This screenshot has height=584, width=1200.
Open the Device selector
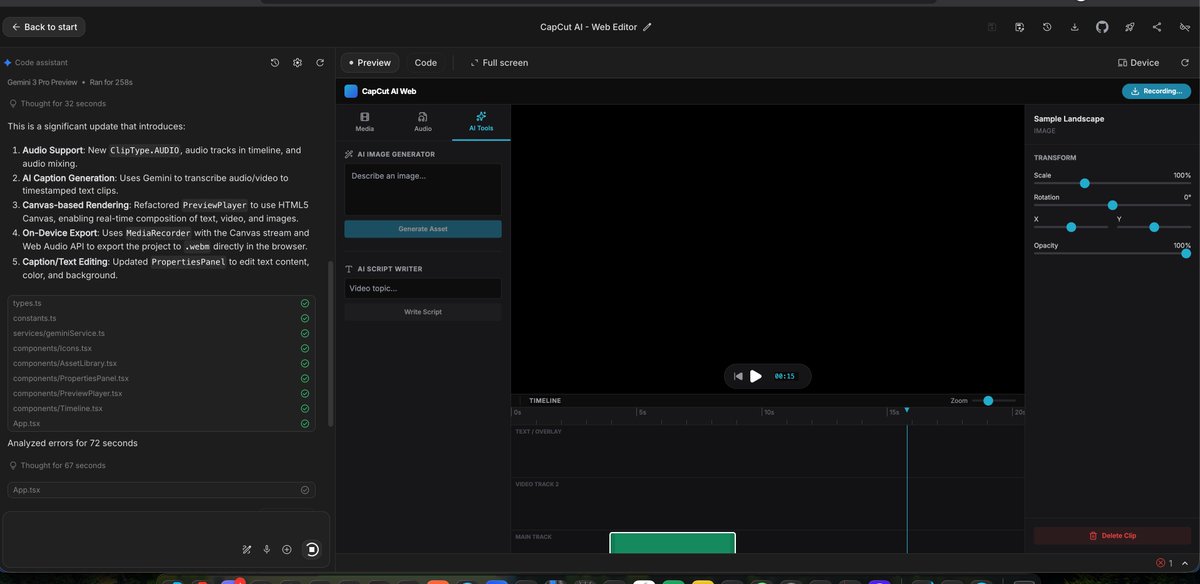point(1138,62)
